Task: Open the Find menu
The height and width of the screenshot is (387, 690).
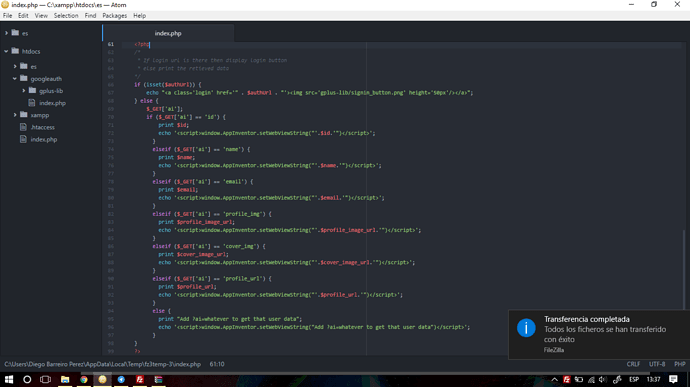Action: pos(90,15)
